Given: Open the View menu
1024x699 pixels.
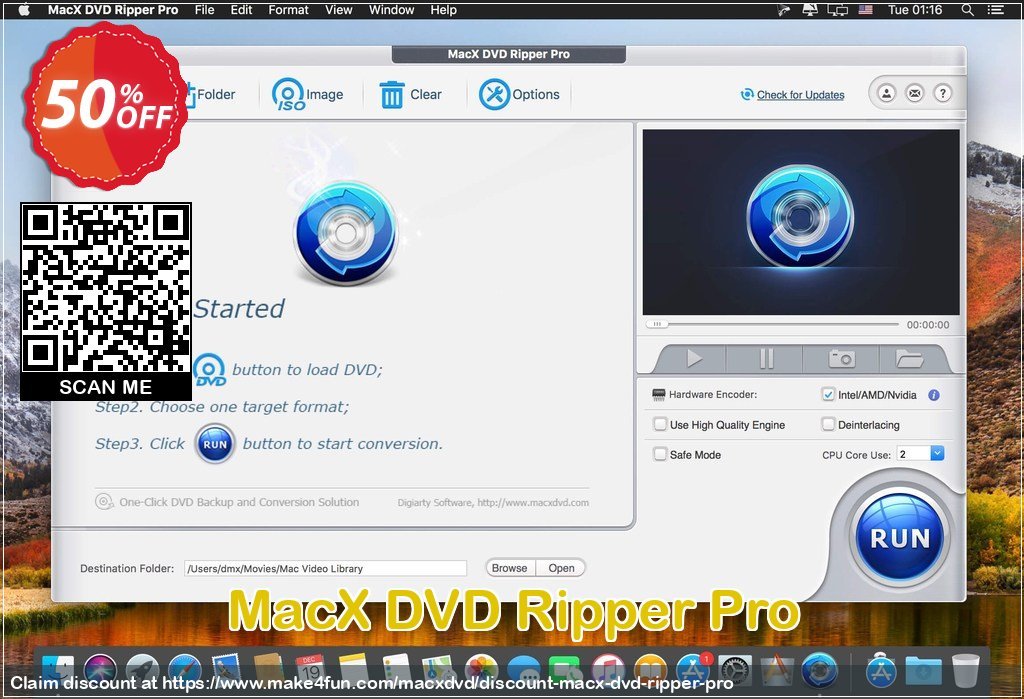Looking at the screenshot, I should 338,10.
